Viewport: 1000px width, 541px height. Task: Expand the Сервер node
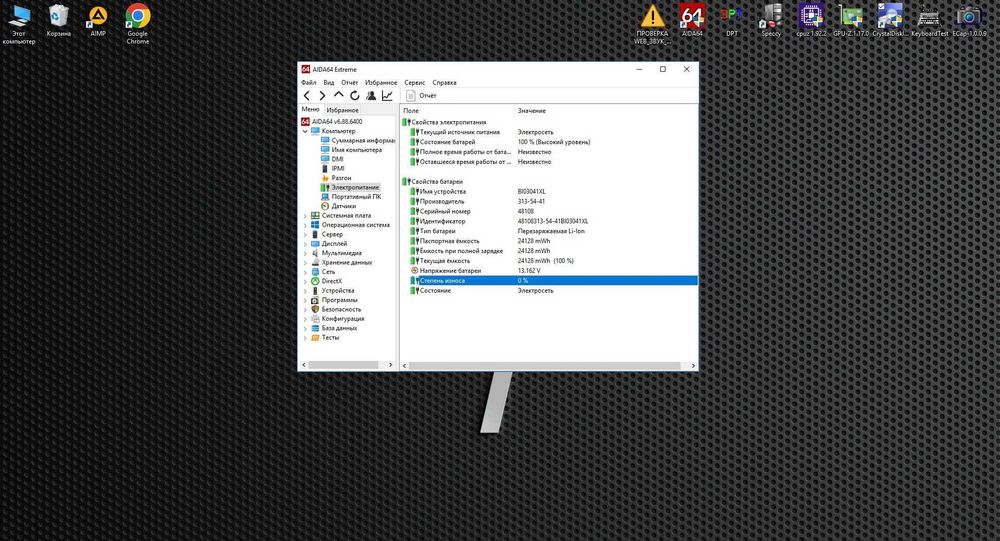305,235
